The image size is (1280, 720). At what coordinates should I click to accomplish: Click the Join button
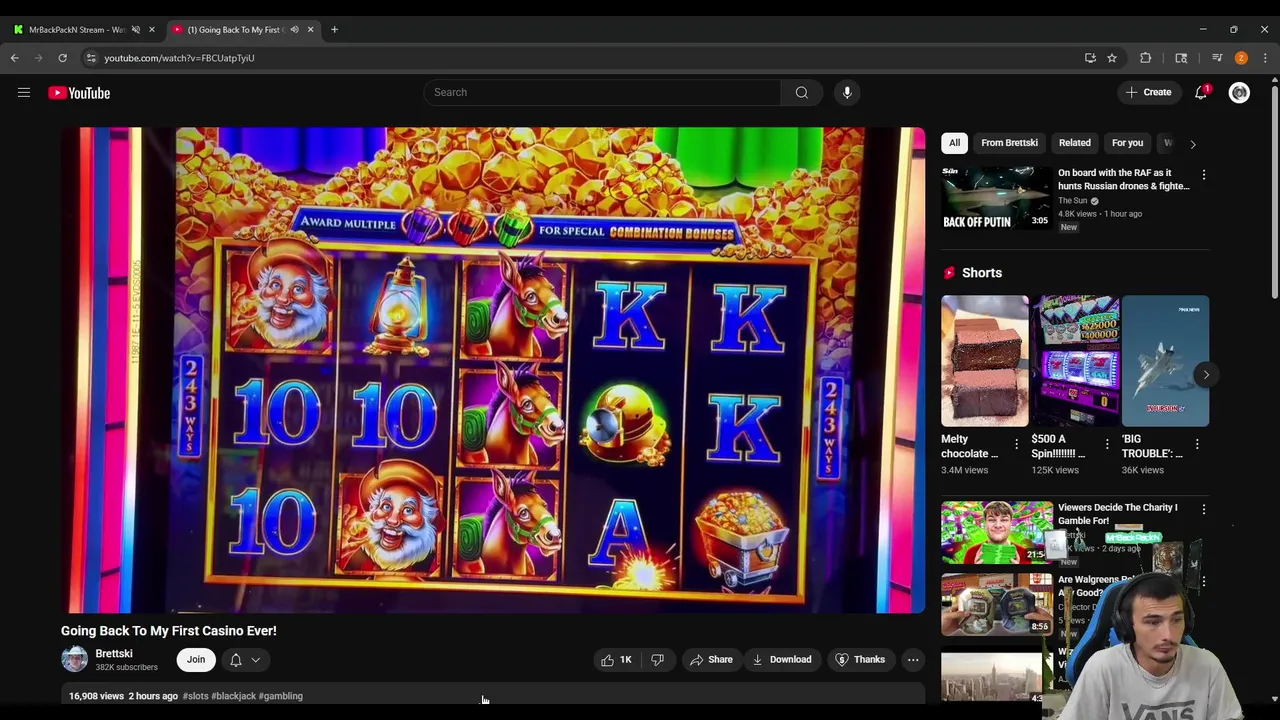tap(196, 660)
